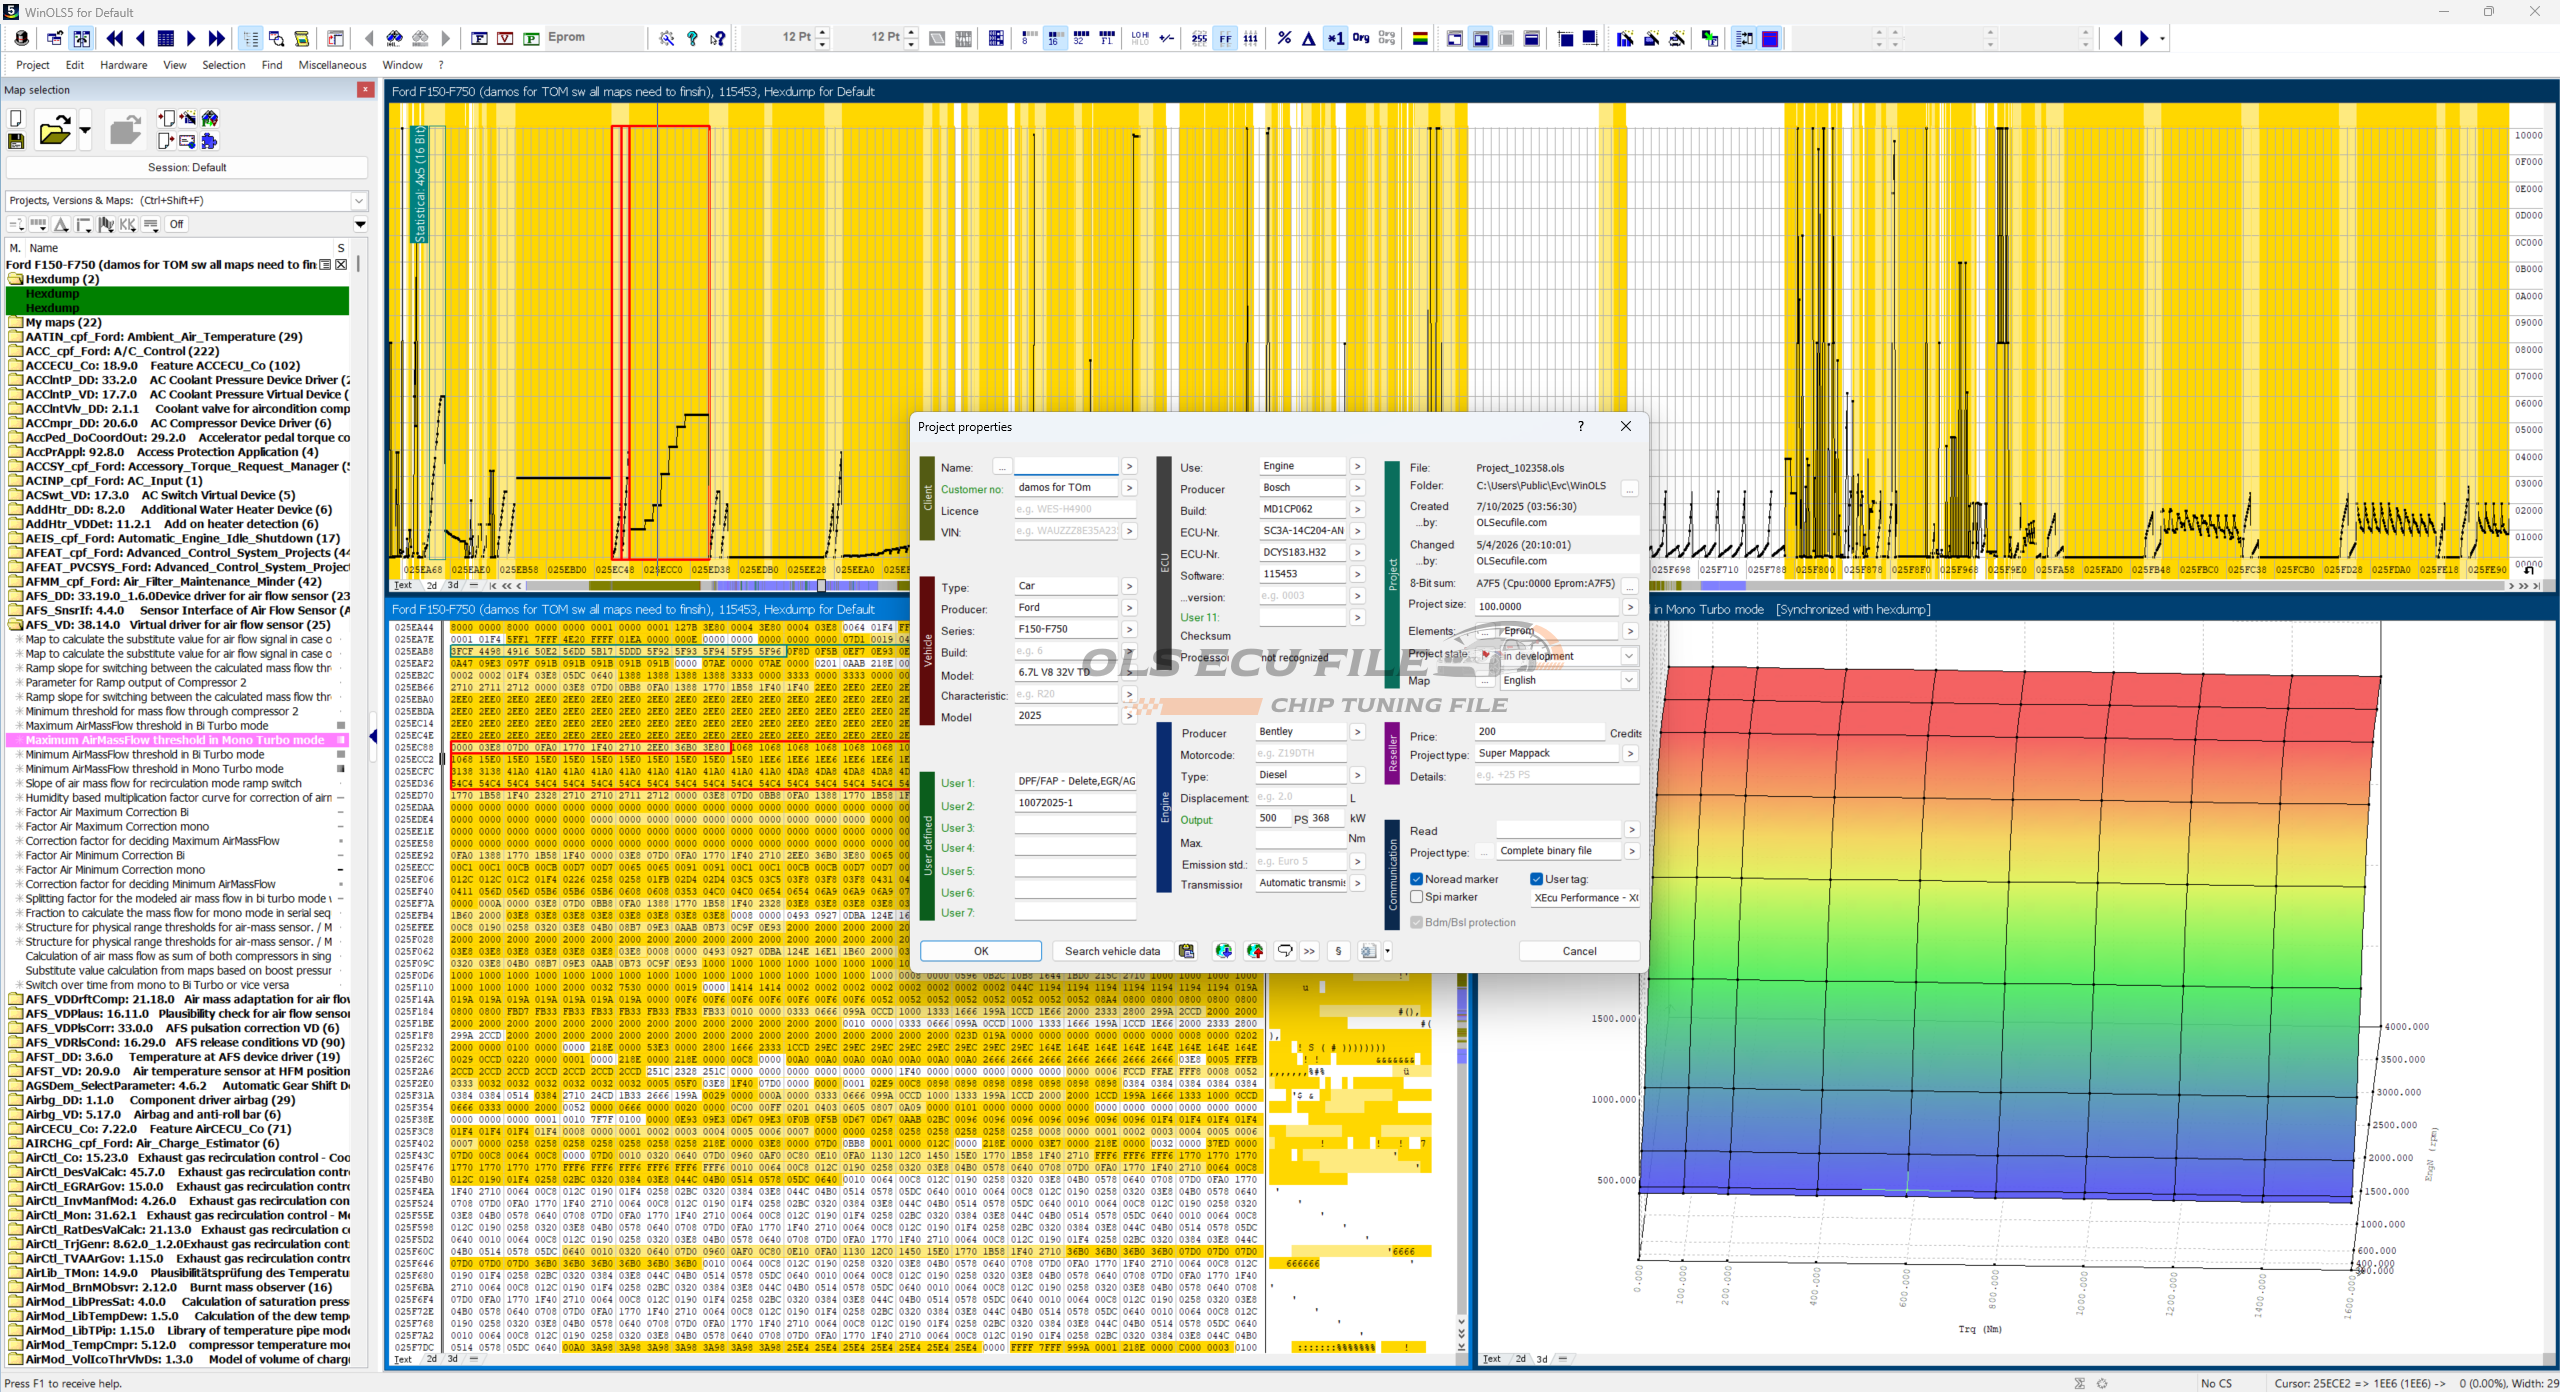Toggle the FF hexadecimal display button
This screenshot has height=1392, width=2560.
click(1225, 38)
